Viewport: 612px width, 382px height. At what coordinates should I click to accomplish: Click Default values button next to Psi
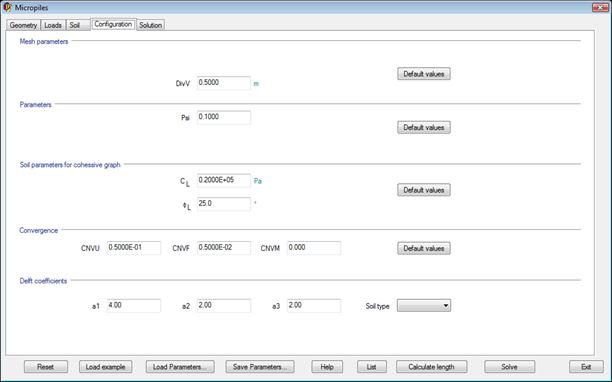coord(424,128)
